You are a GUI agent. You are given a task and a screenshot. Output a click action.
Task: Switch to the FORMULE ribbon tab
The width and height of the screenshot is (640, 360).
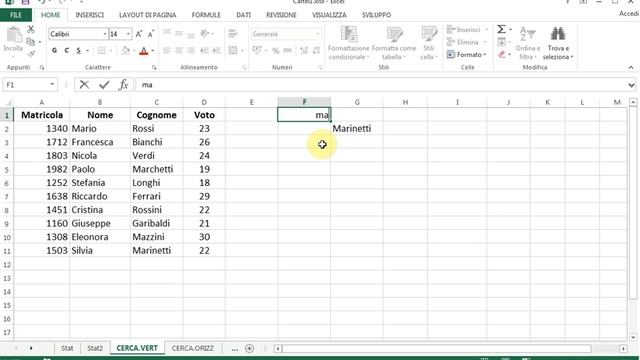click(206, 15)
